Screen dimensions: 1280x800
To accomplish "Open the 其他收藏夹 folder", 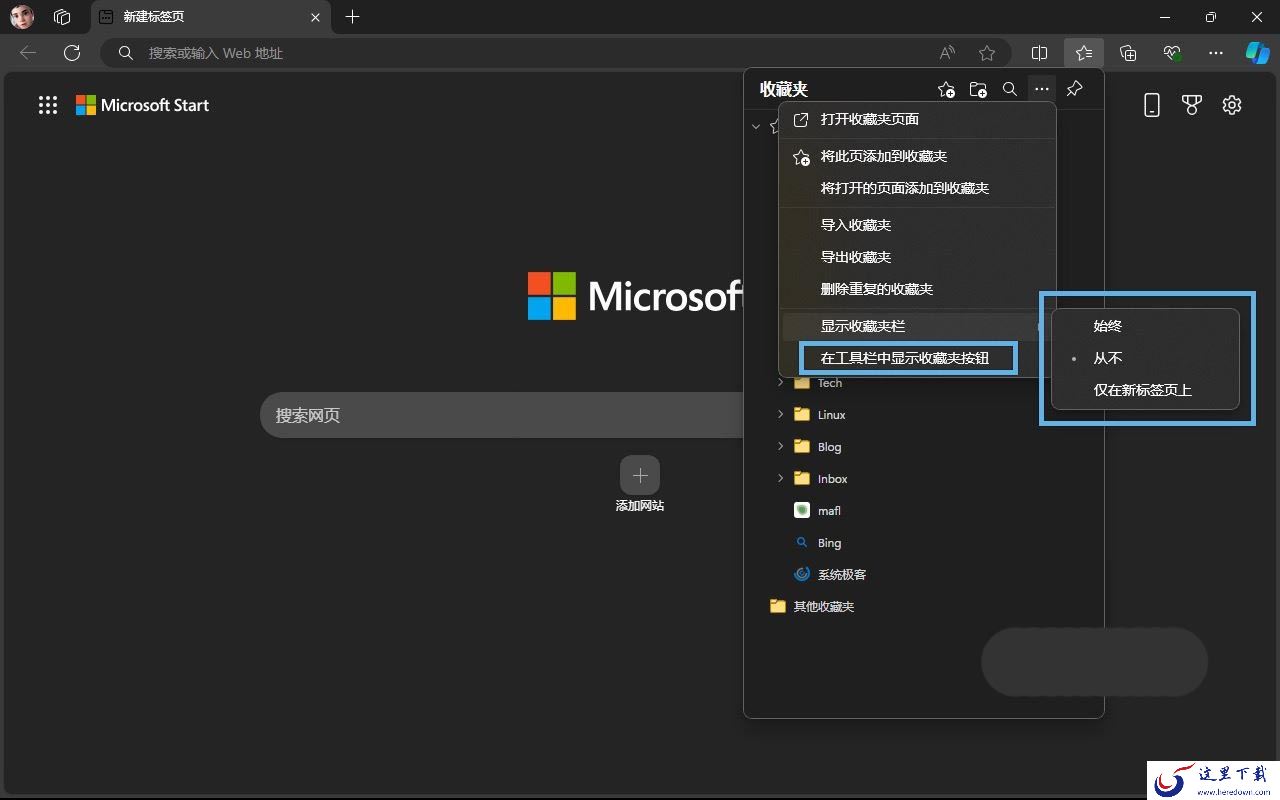I will pos(812,607).
